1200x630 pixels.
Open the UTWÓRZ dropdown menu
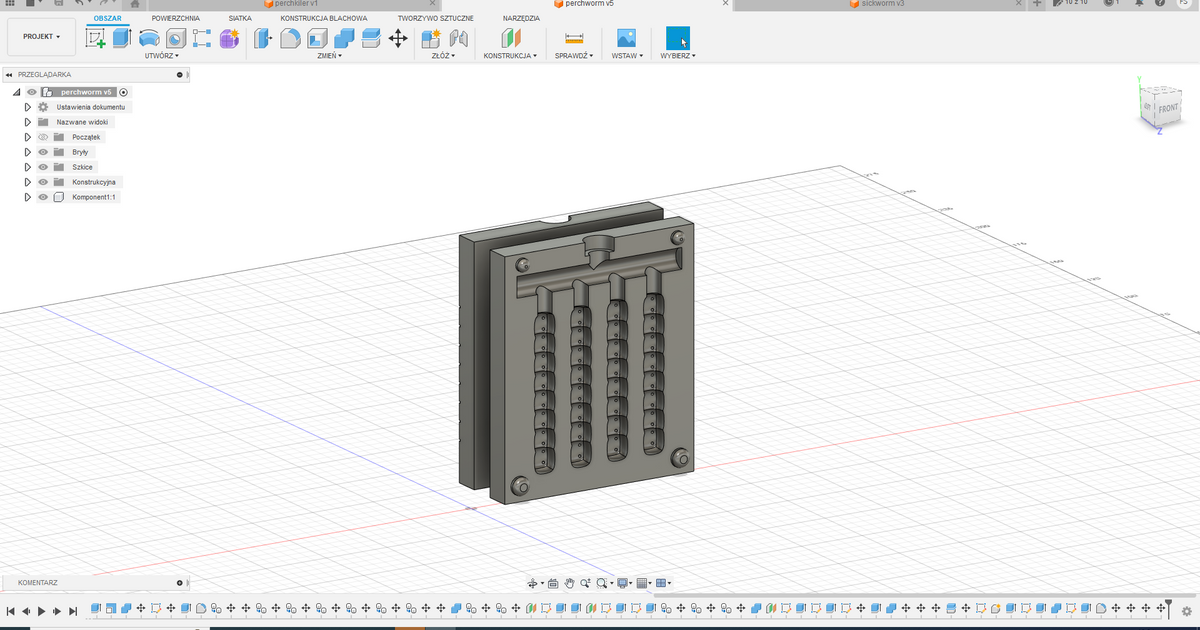click(162, 56)
